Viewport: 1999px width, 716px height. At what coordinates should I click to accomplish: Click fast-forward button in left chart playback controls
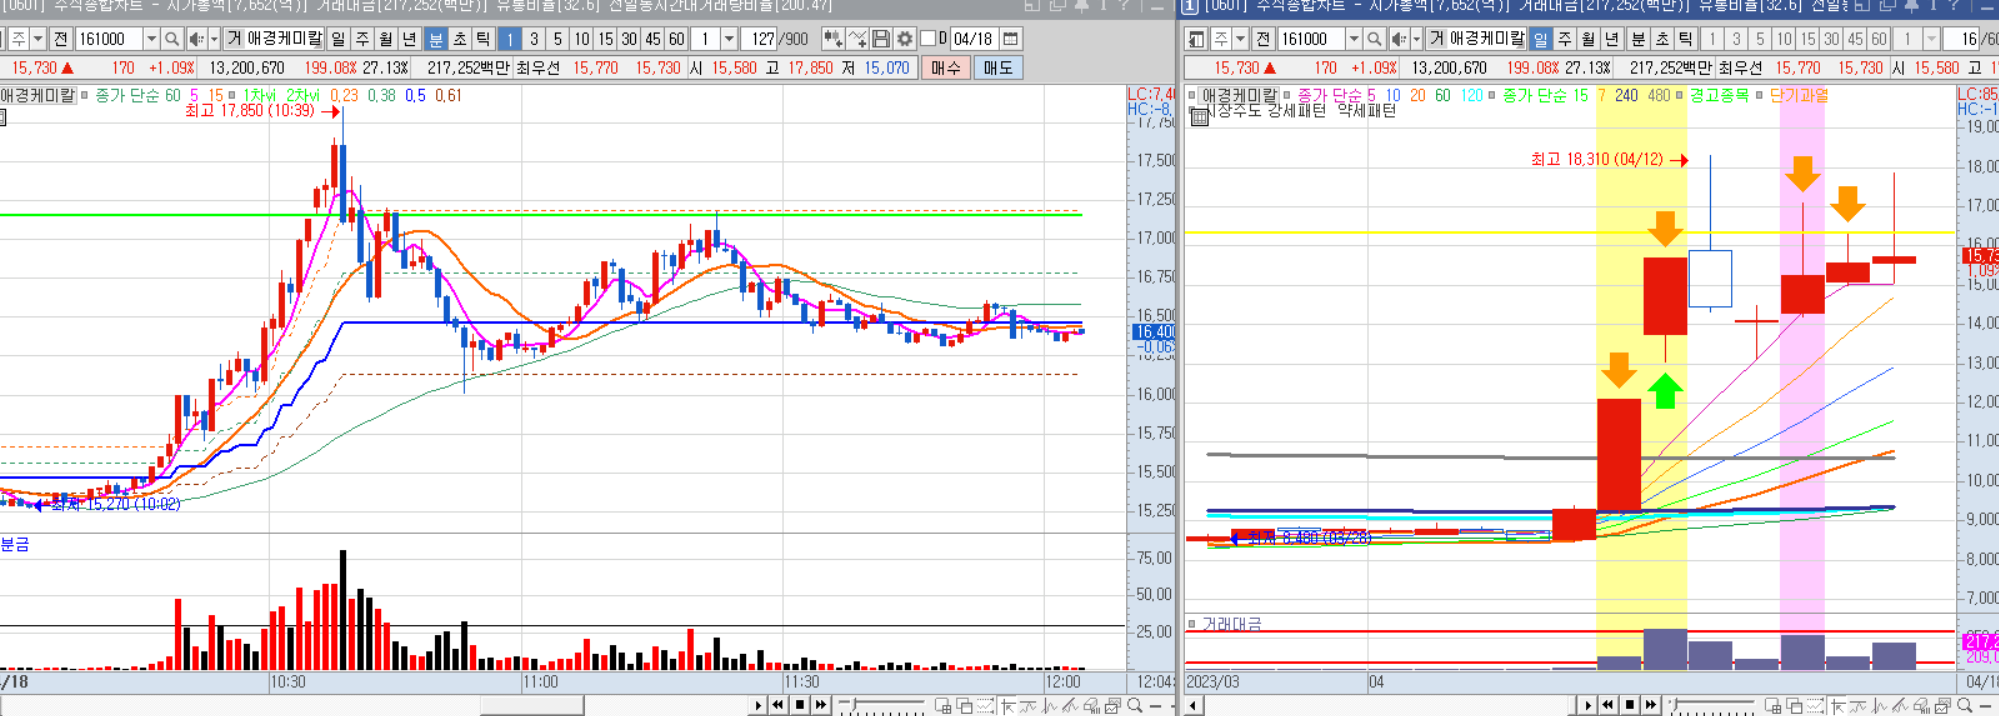tap(822, 706)
